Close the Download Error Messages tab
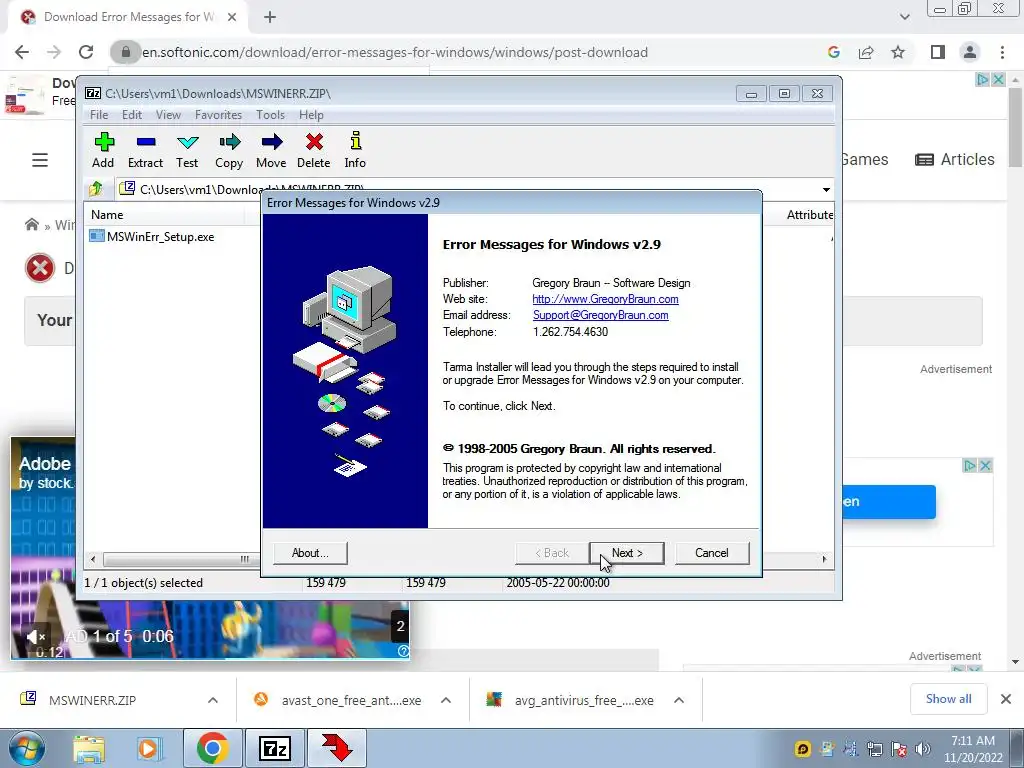The image size is (1024, 768). tap(232, 17)
